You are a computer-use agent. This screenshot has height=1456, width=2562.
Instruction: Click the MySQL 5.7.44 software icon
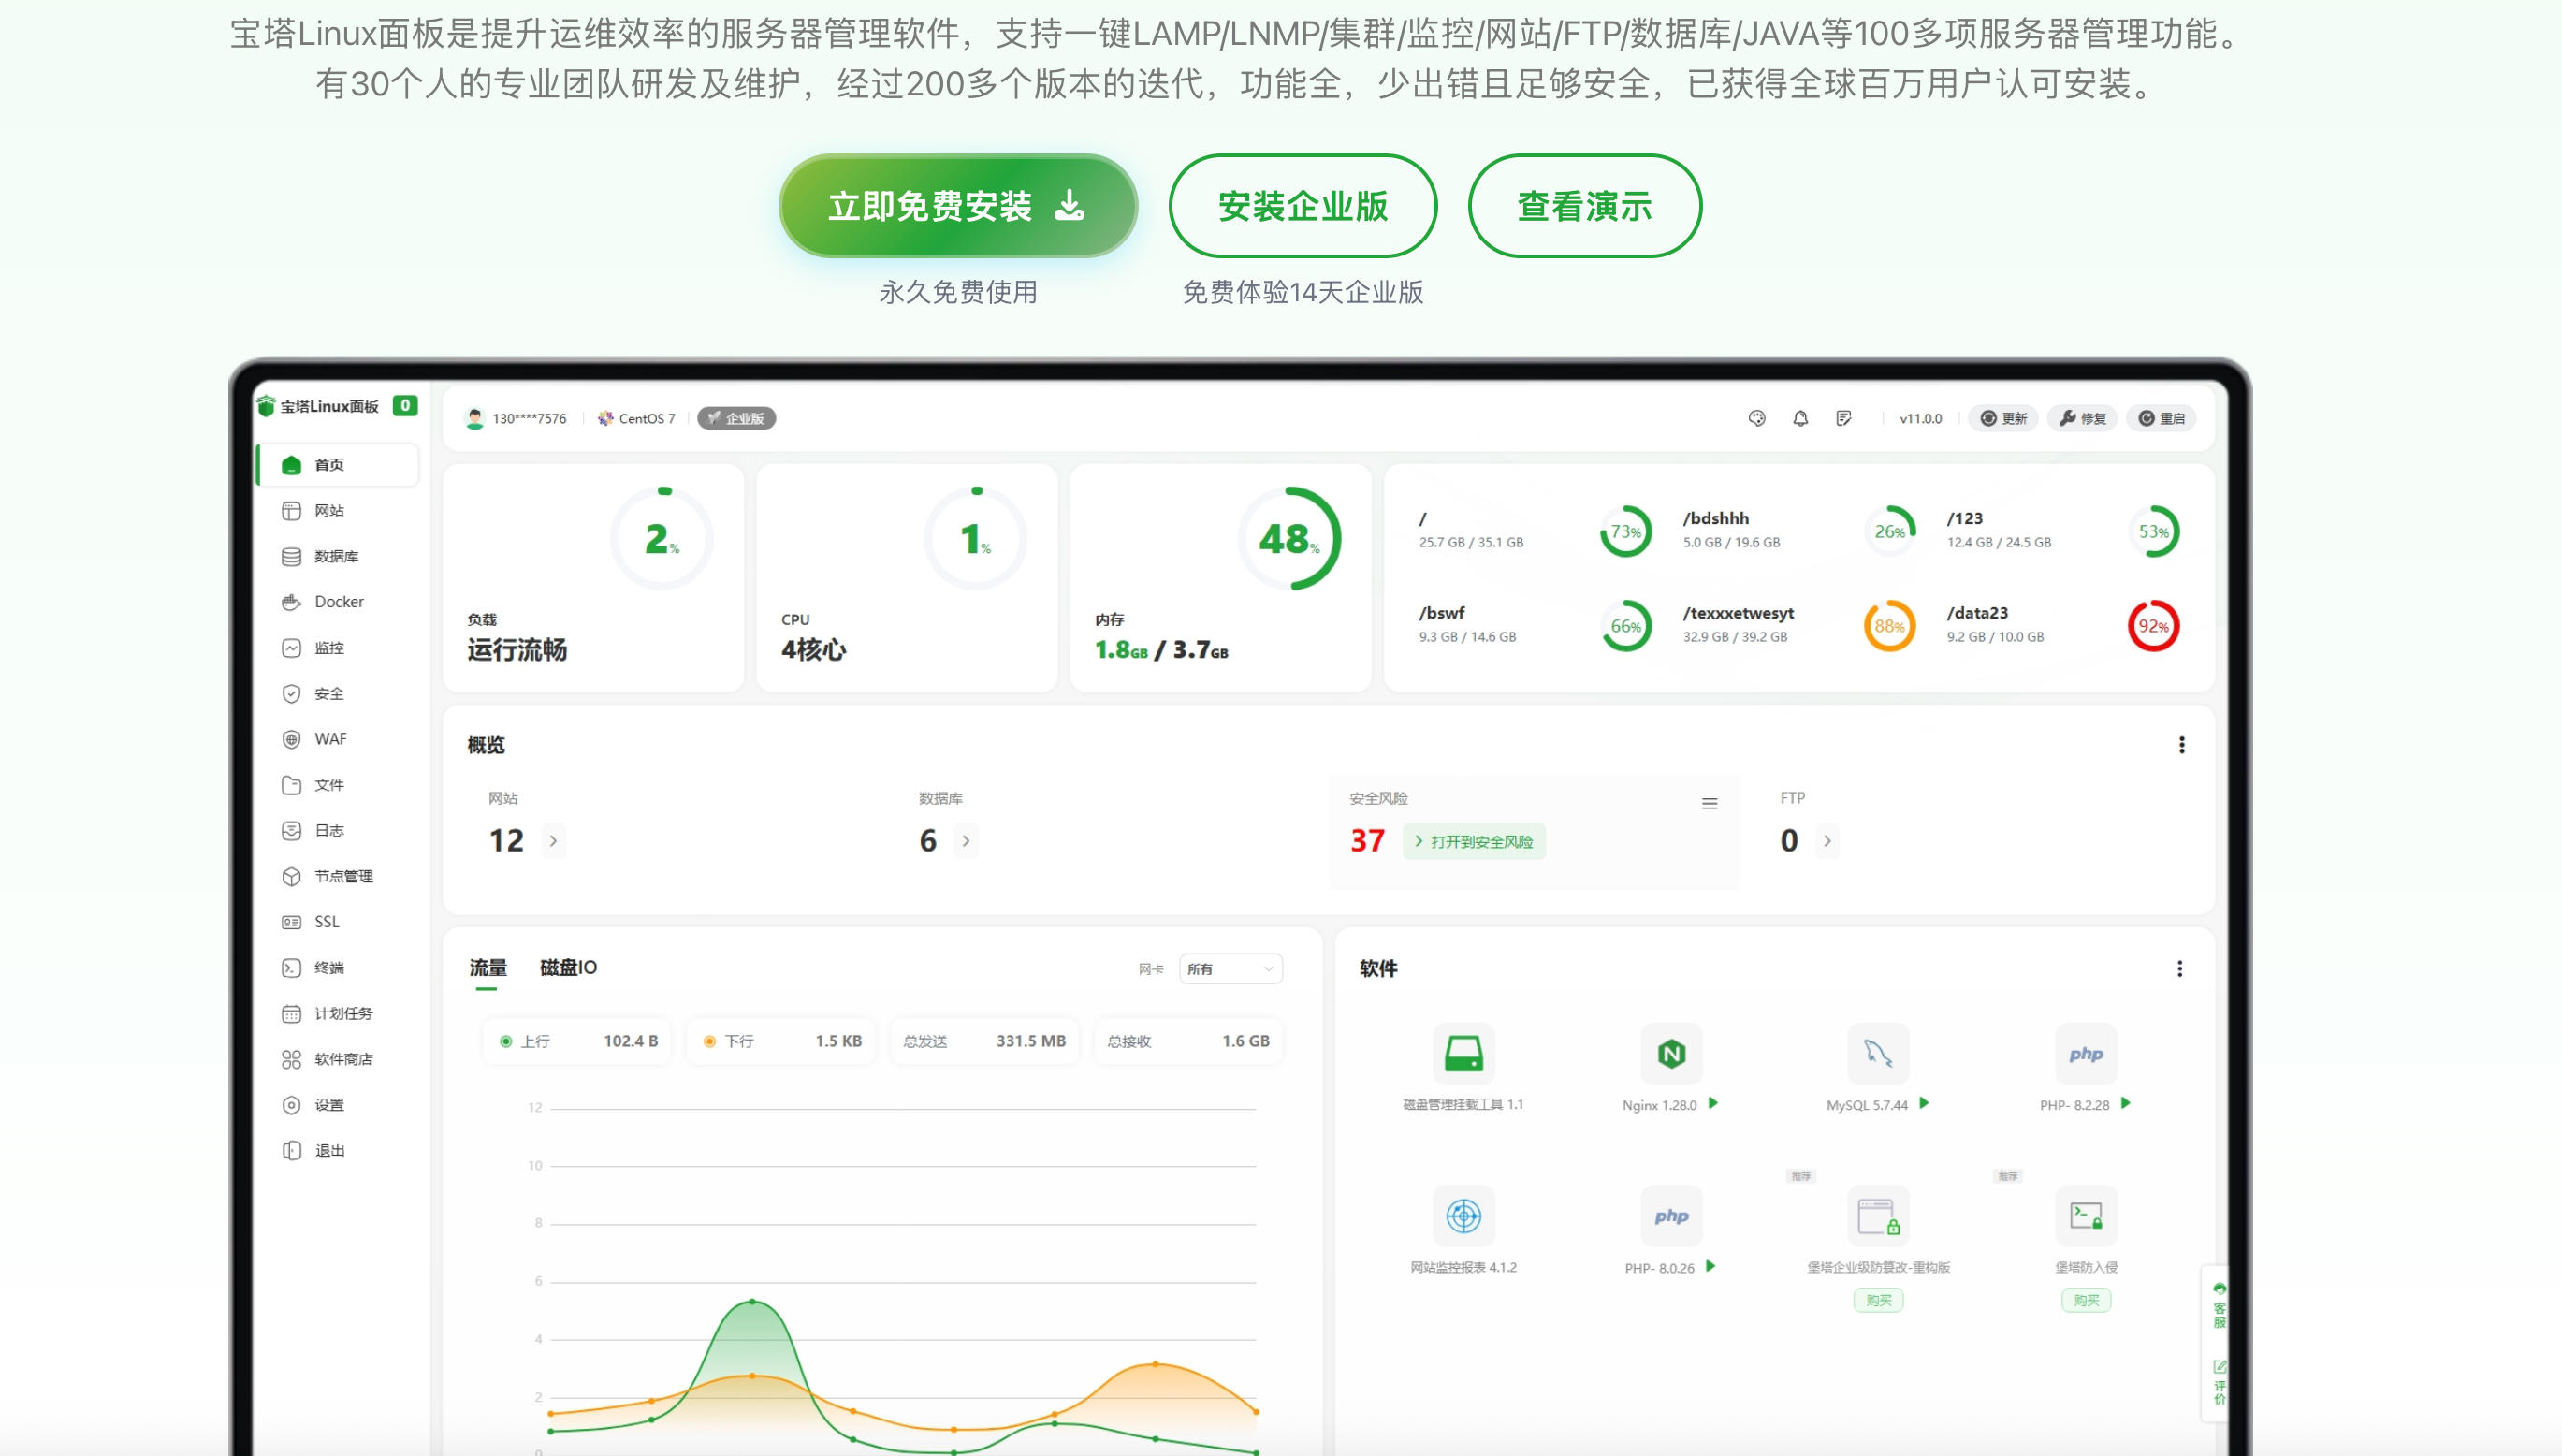point(1878,1053)
